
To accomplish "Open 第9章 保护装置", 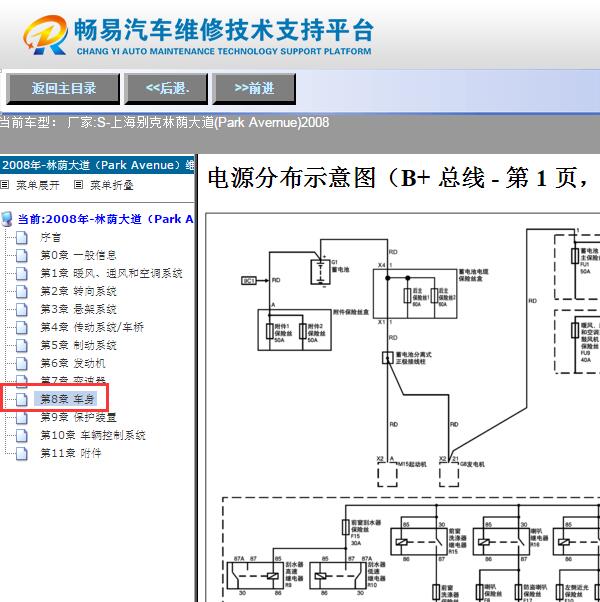I will 78,417.
